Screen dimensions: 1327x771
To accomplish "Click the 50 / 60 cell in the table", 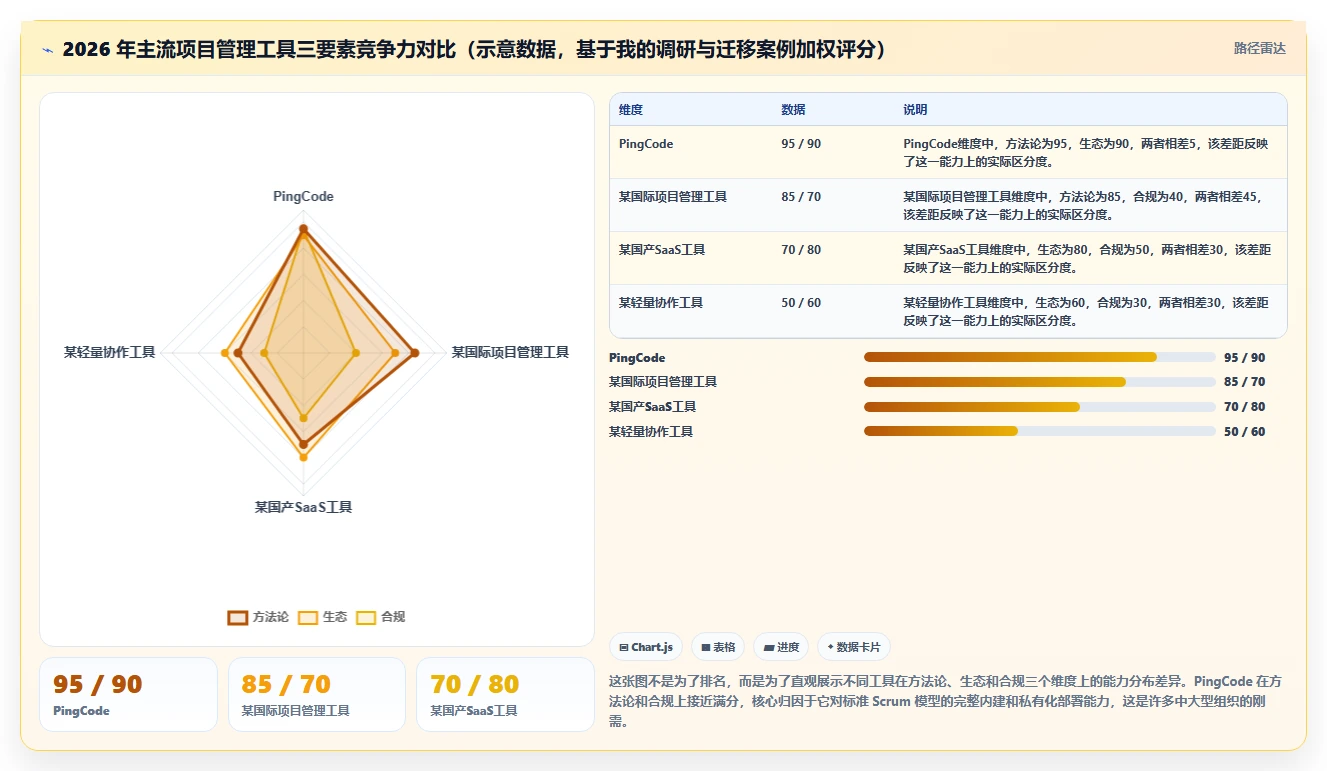I will click(x=801, y=303).
